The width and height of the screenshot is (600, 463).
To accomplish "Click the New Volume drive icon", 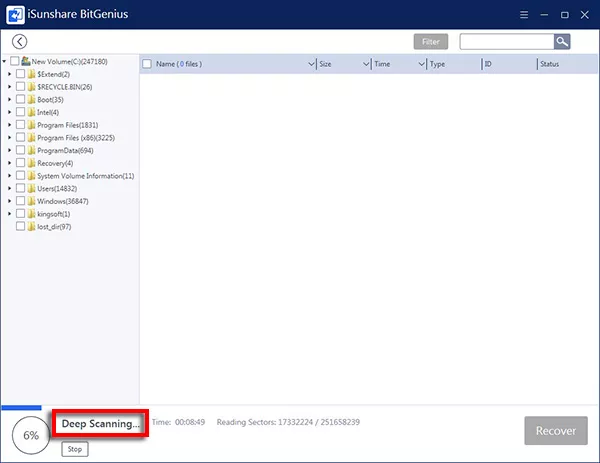I will click(26, 61).
